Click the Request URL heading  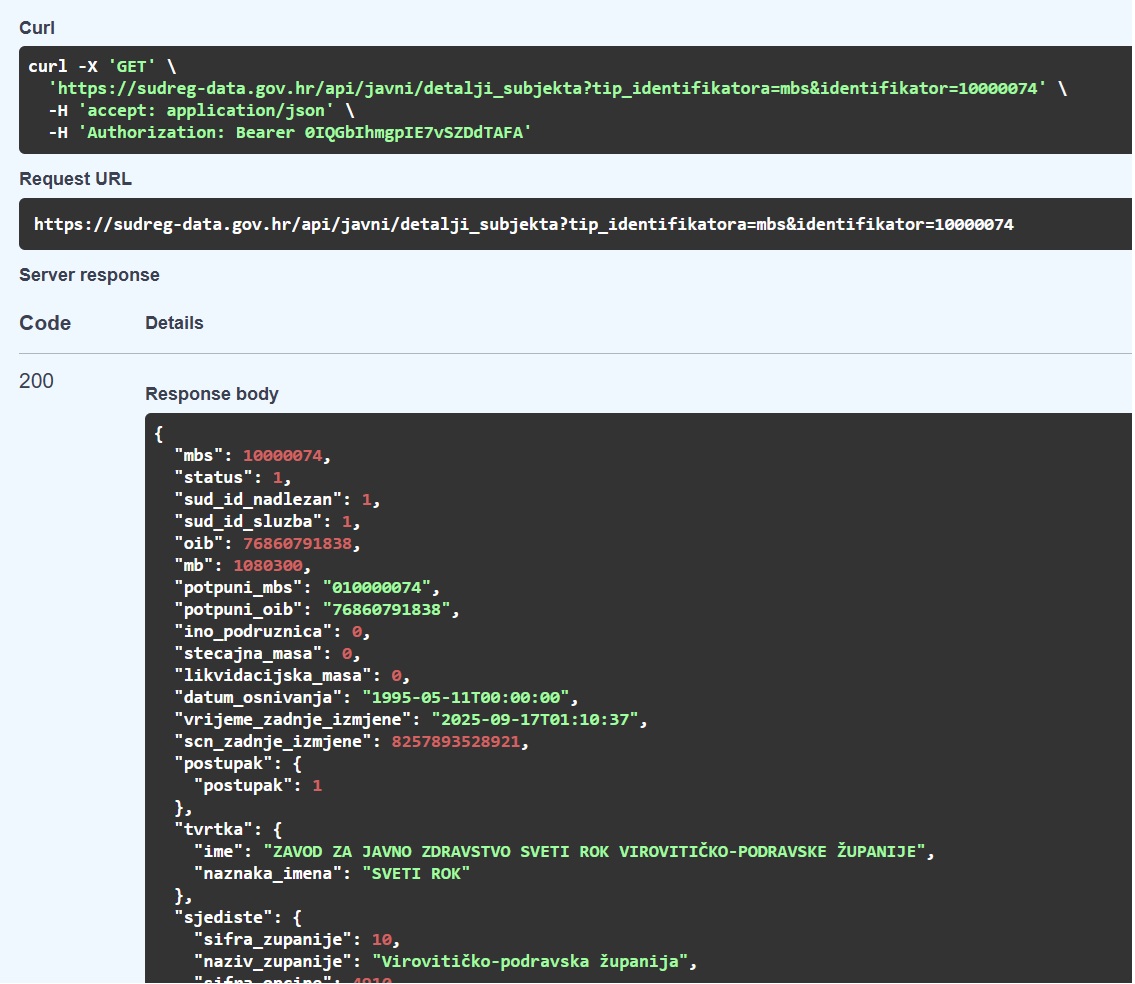click(75, 180)
